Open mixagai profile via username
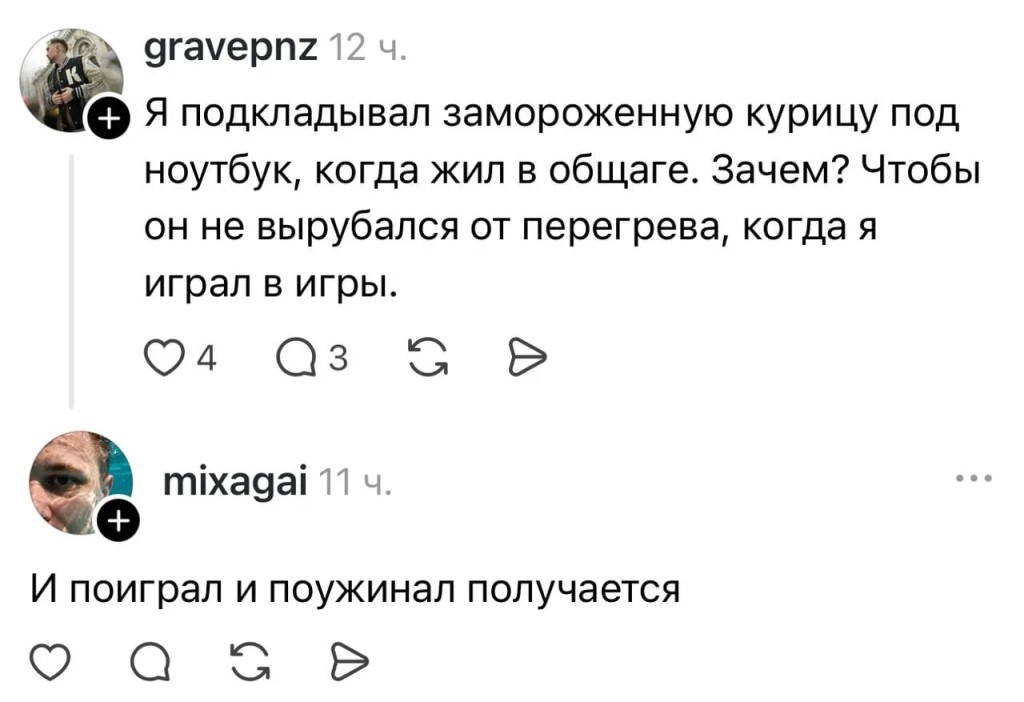The height and width of the screenshot is (702, 1024). tap(235, 483)
